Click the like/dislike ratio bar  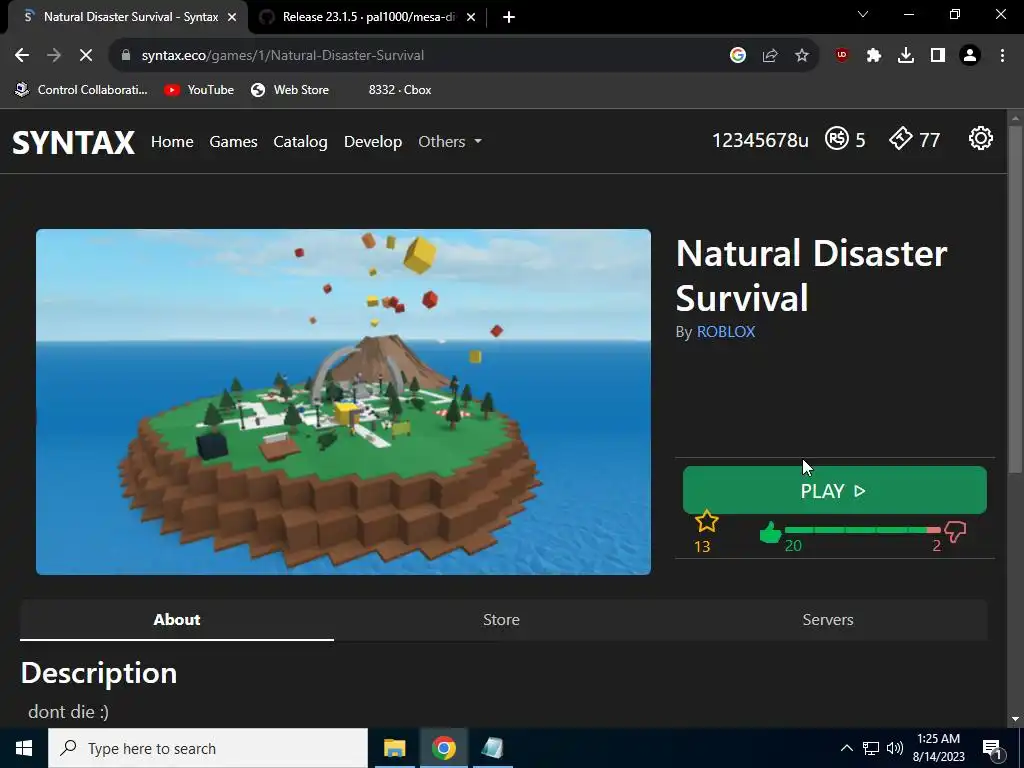pos(862,530)
